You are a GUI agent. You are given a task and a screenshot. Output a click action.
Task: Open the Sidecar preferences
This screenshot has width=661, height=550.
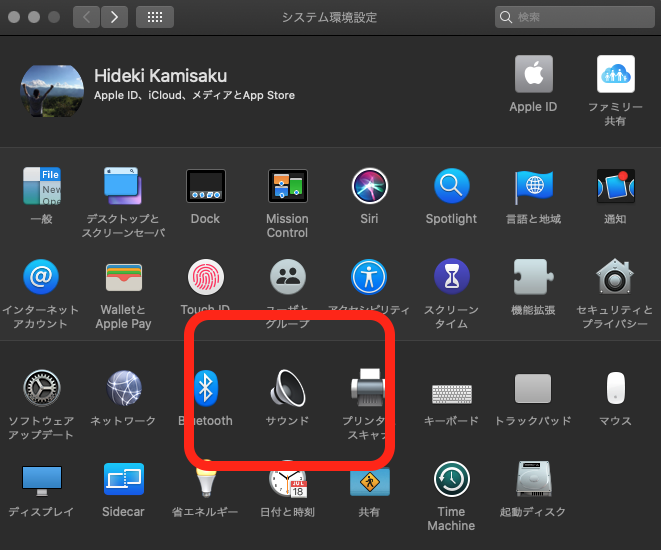click(x=124, y=479)
